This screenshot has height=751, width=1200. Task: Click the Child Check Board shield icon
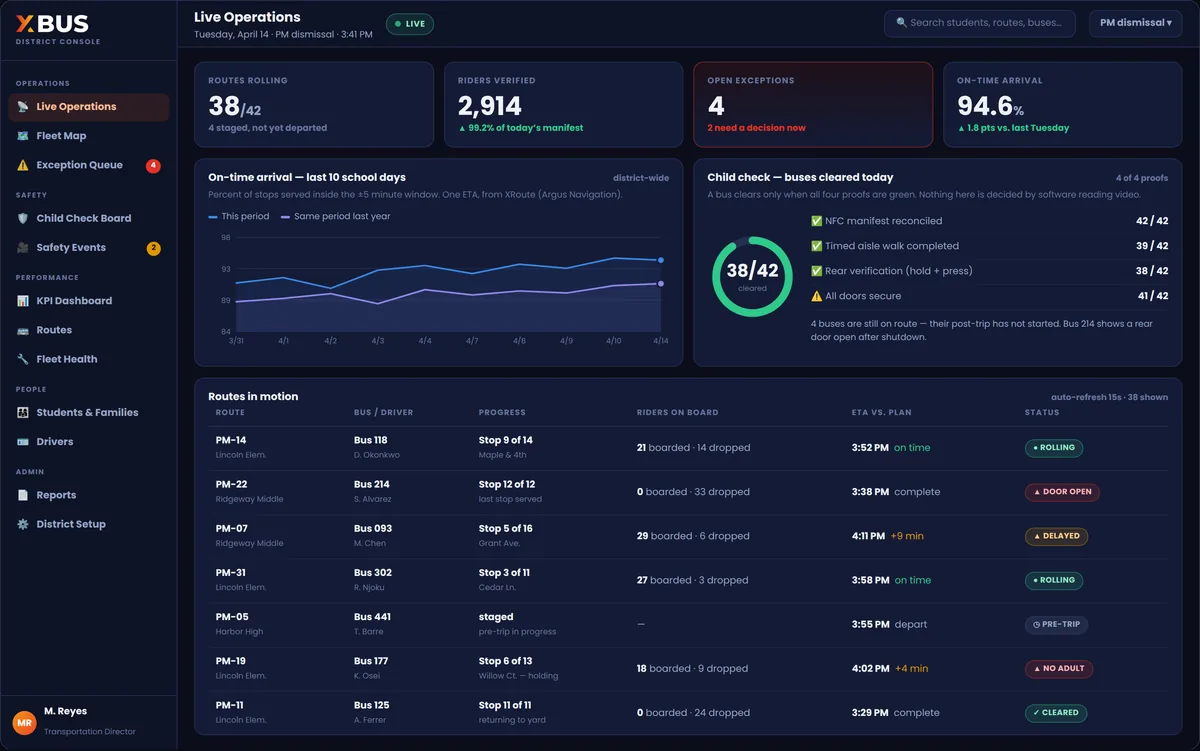point(23,218)
